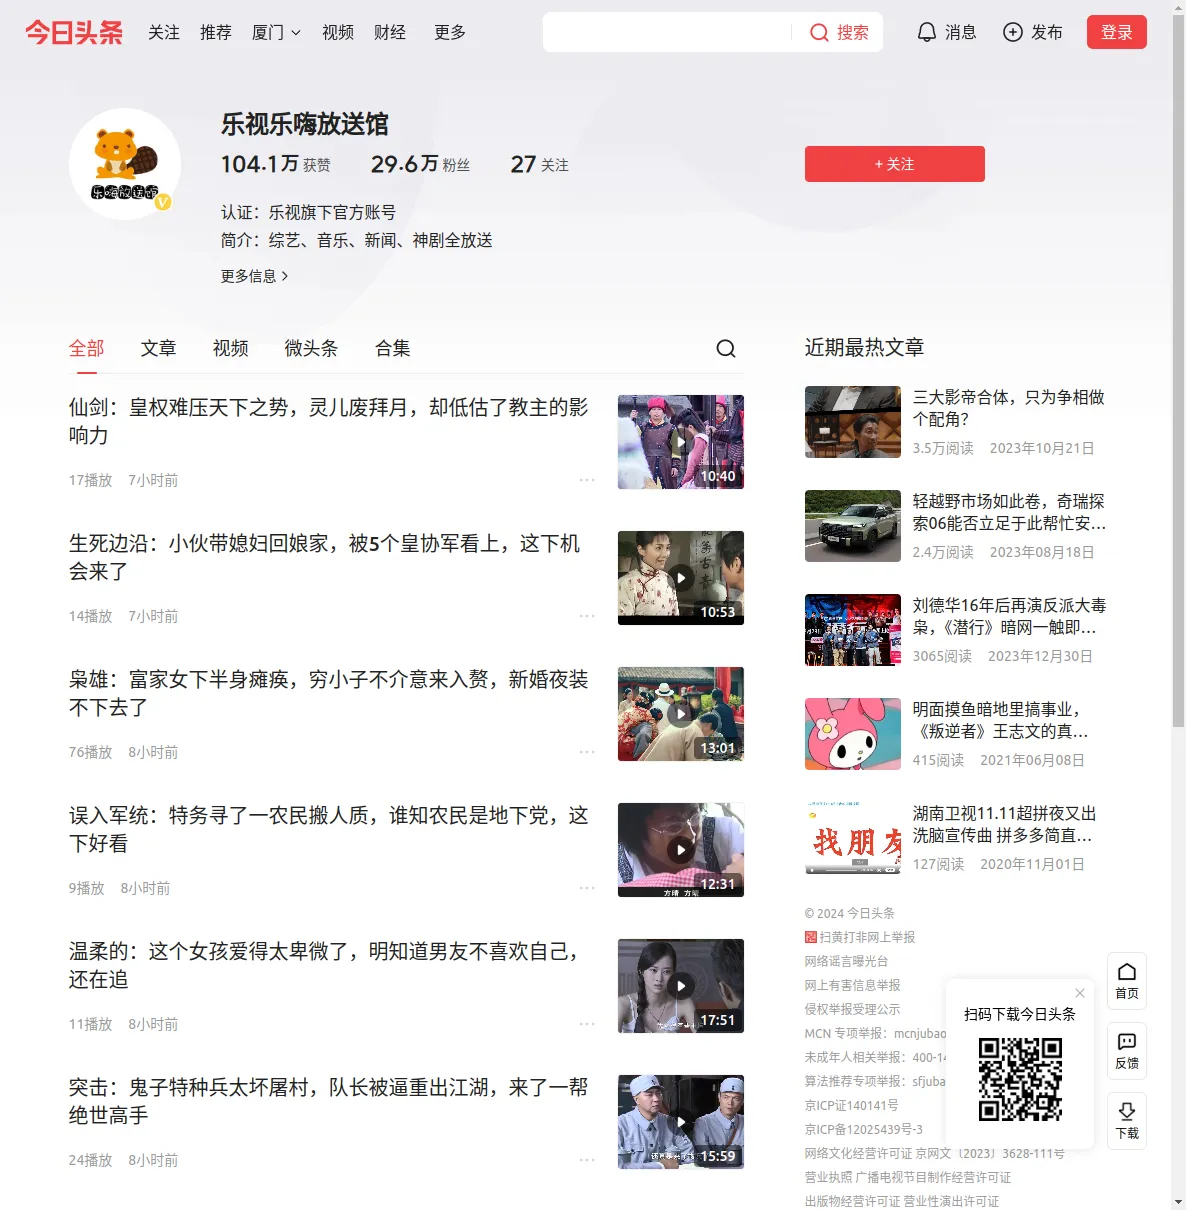Image resolution: width=1186 pixels, height=1210 pixels.
Task: Open more options for the 生死边沿 video
Action: pos(587,616)
